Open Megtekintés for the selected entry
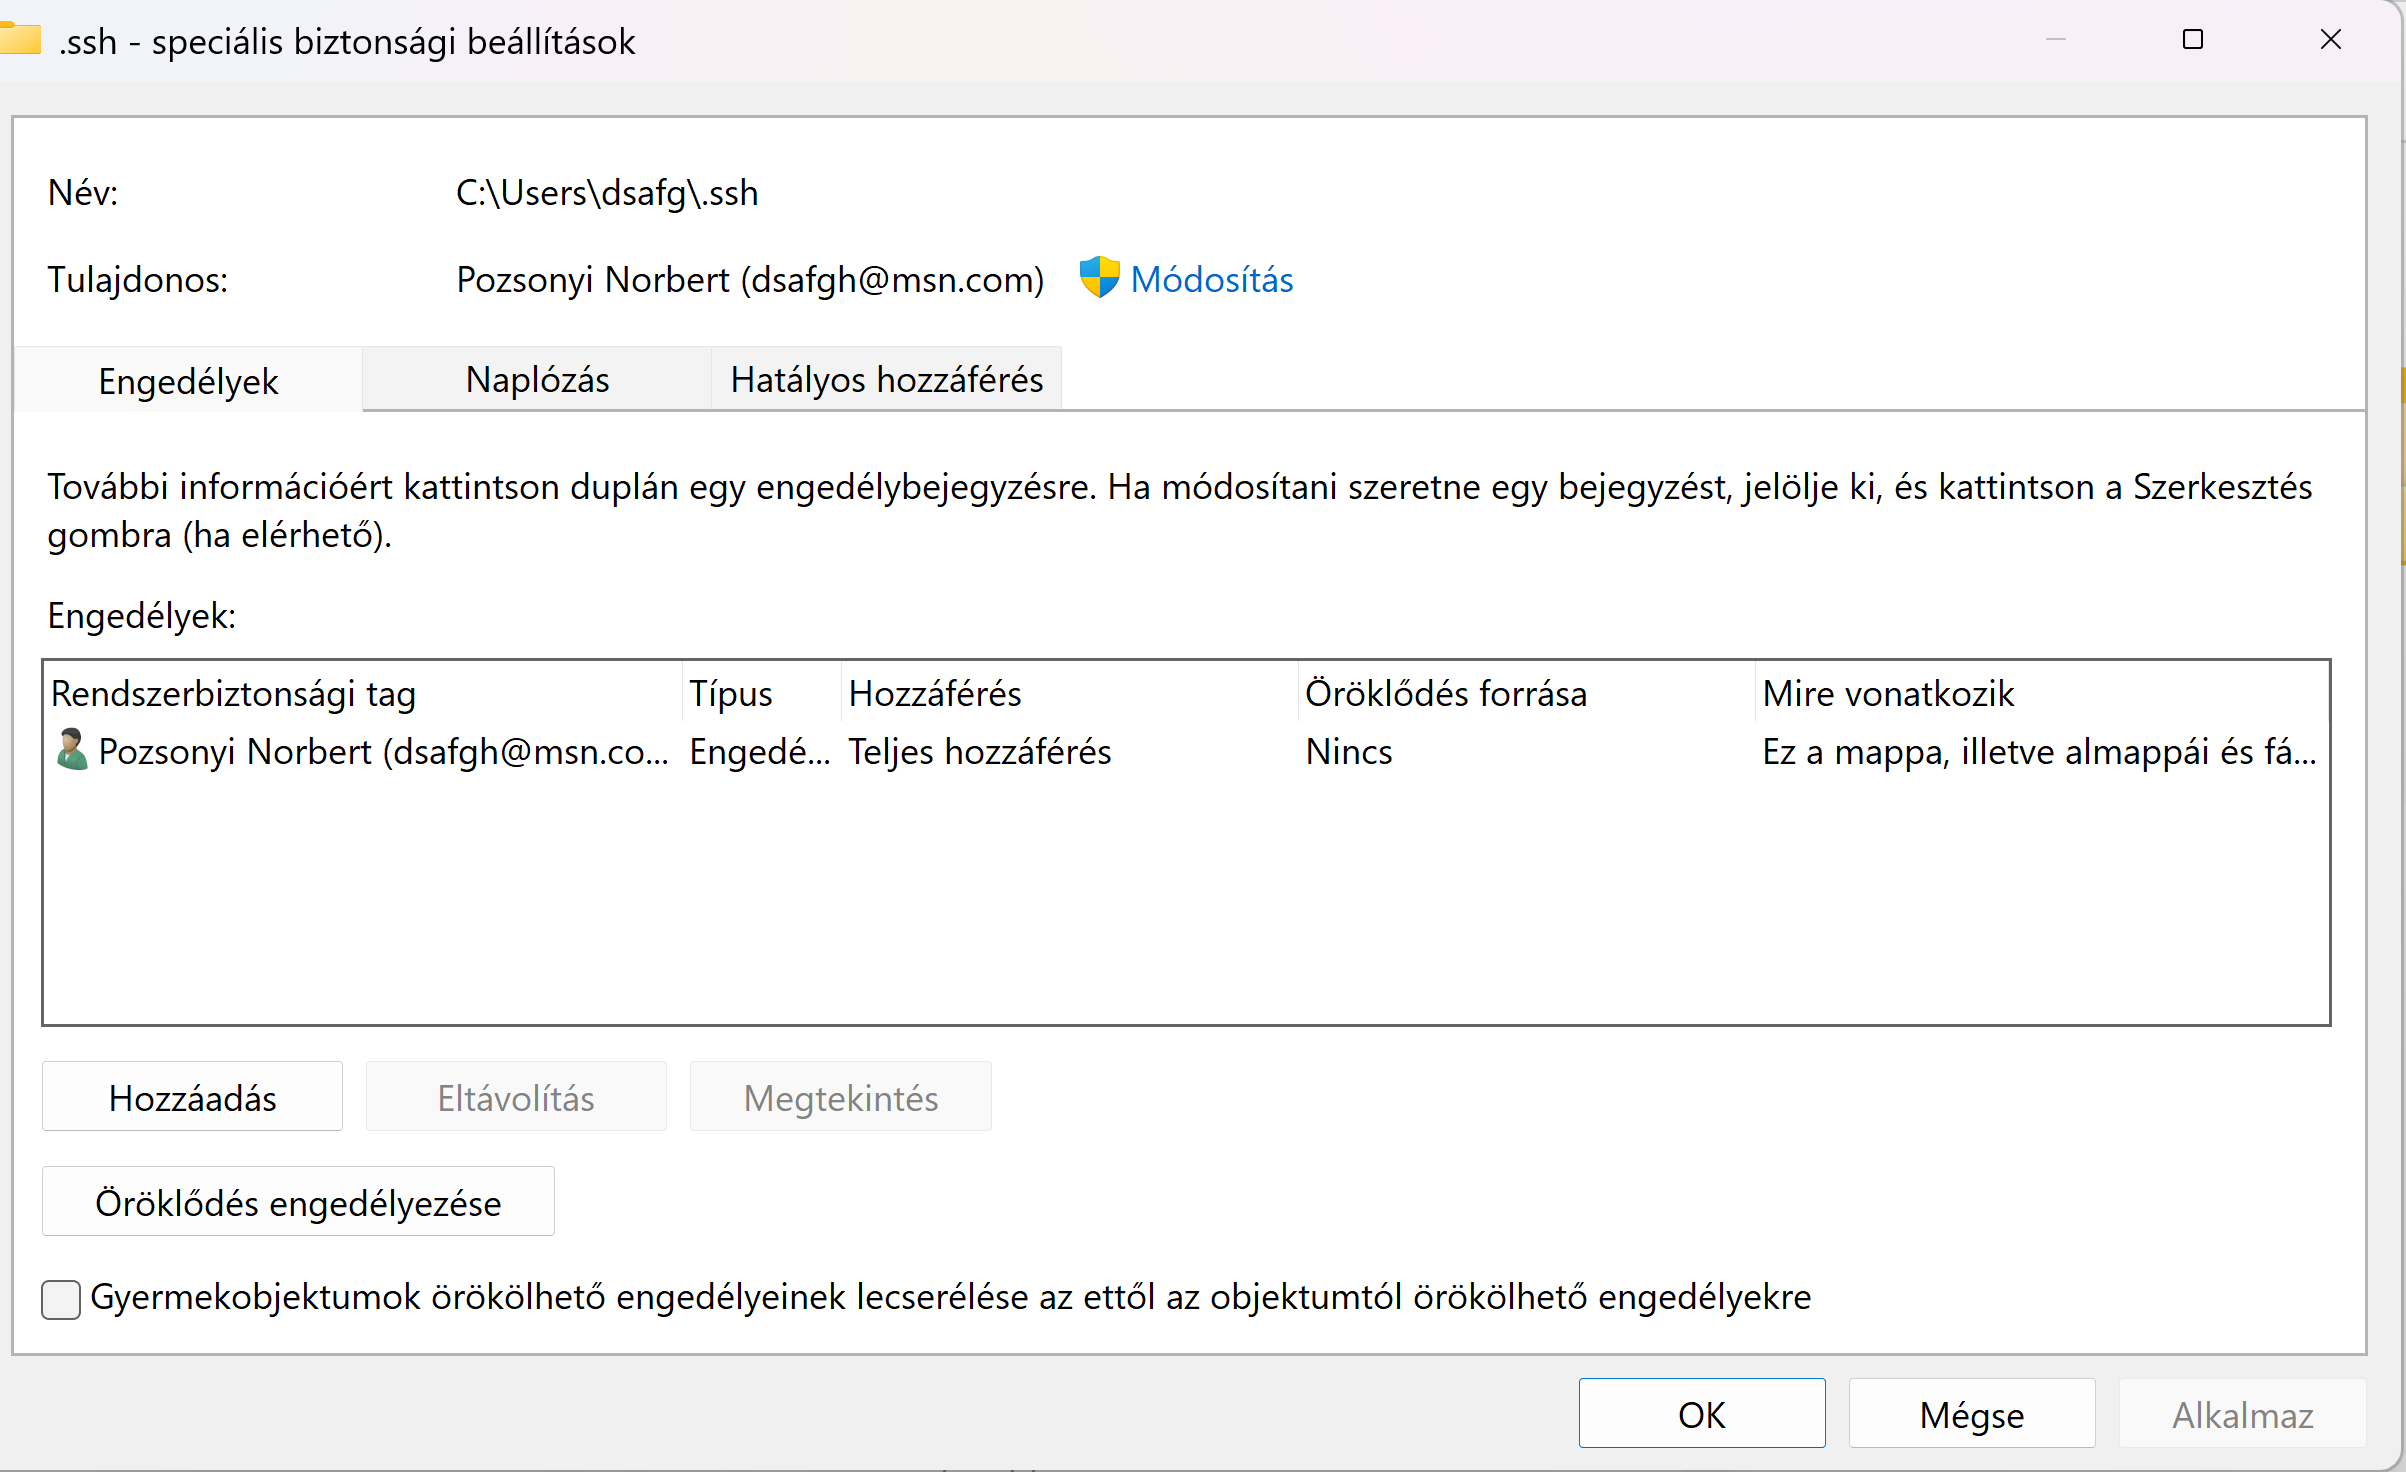The image size is (2406, 1472). (840, 1097)
